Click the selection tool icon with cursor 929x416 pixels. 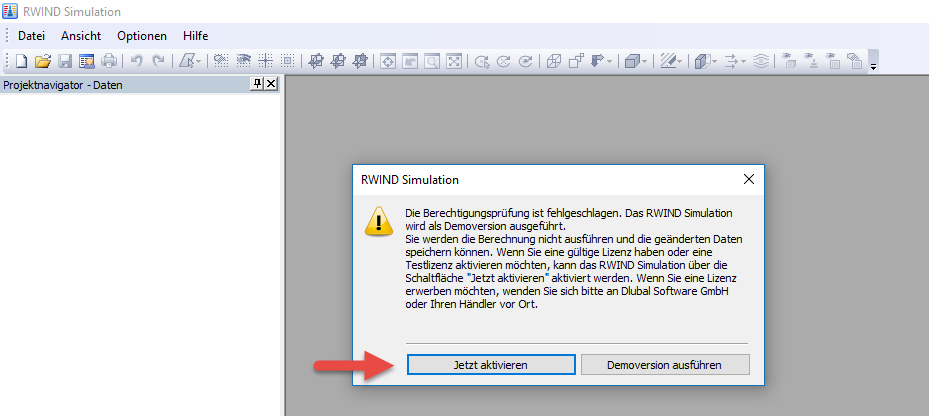click(x=187, y=60)
